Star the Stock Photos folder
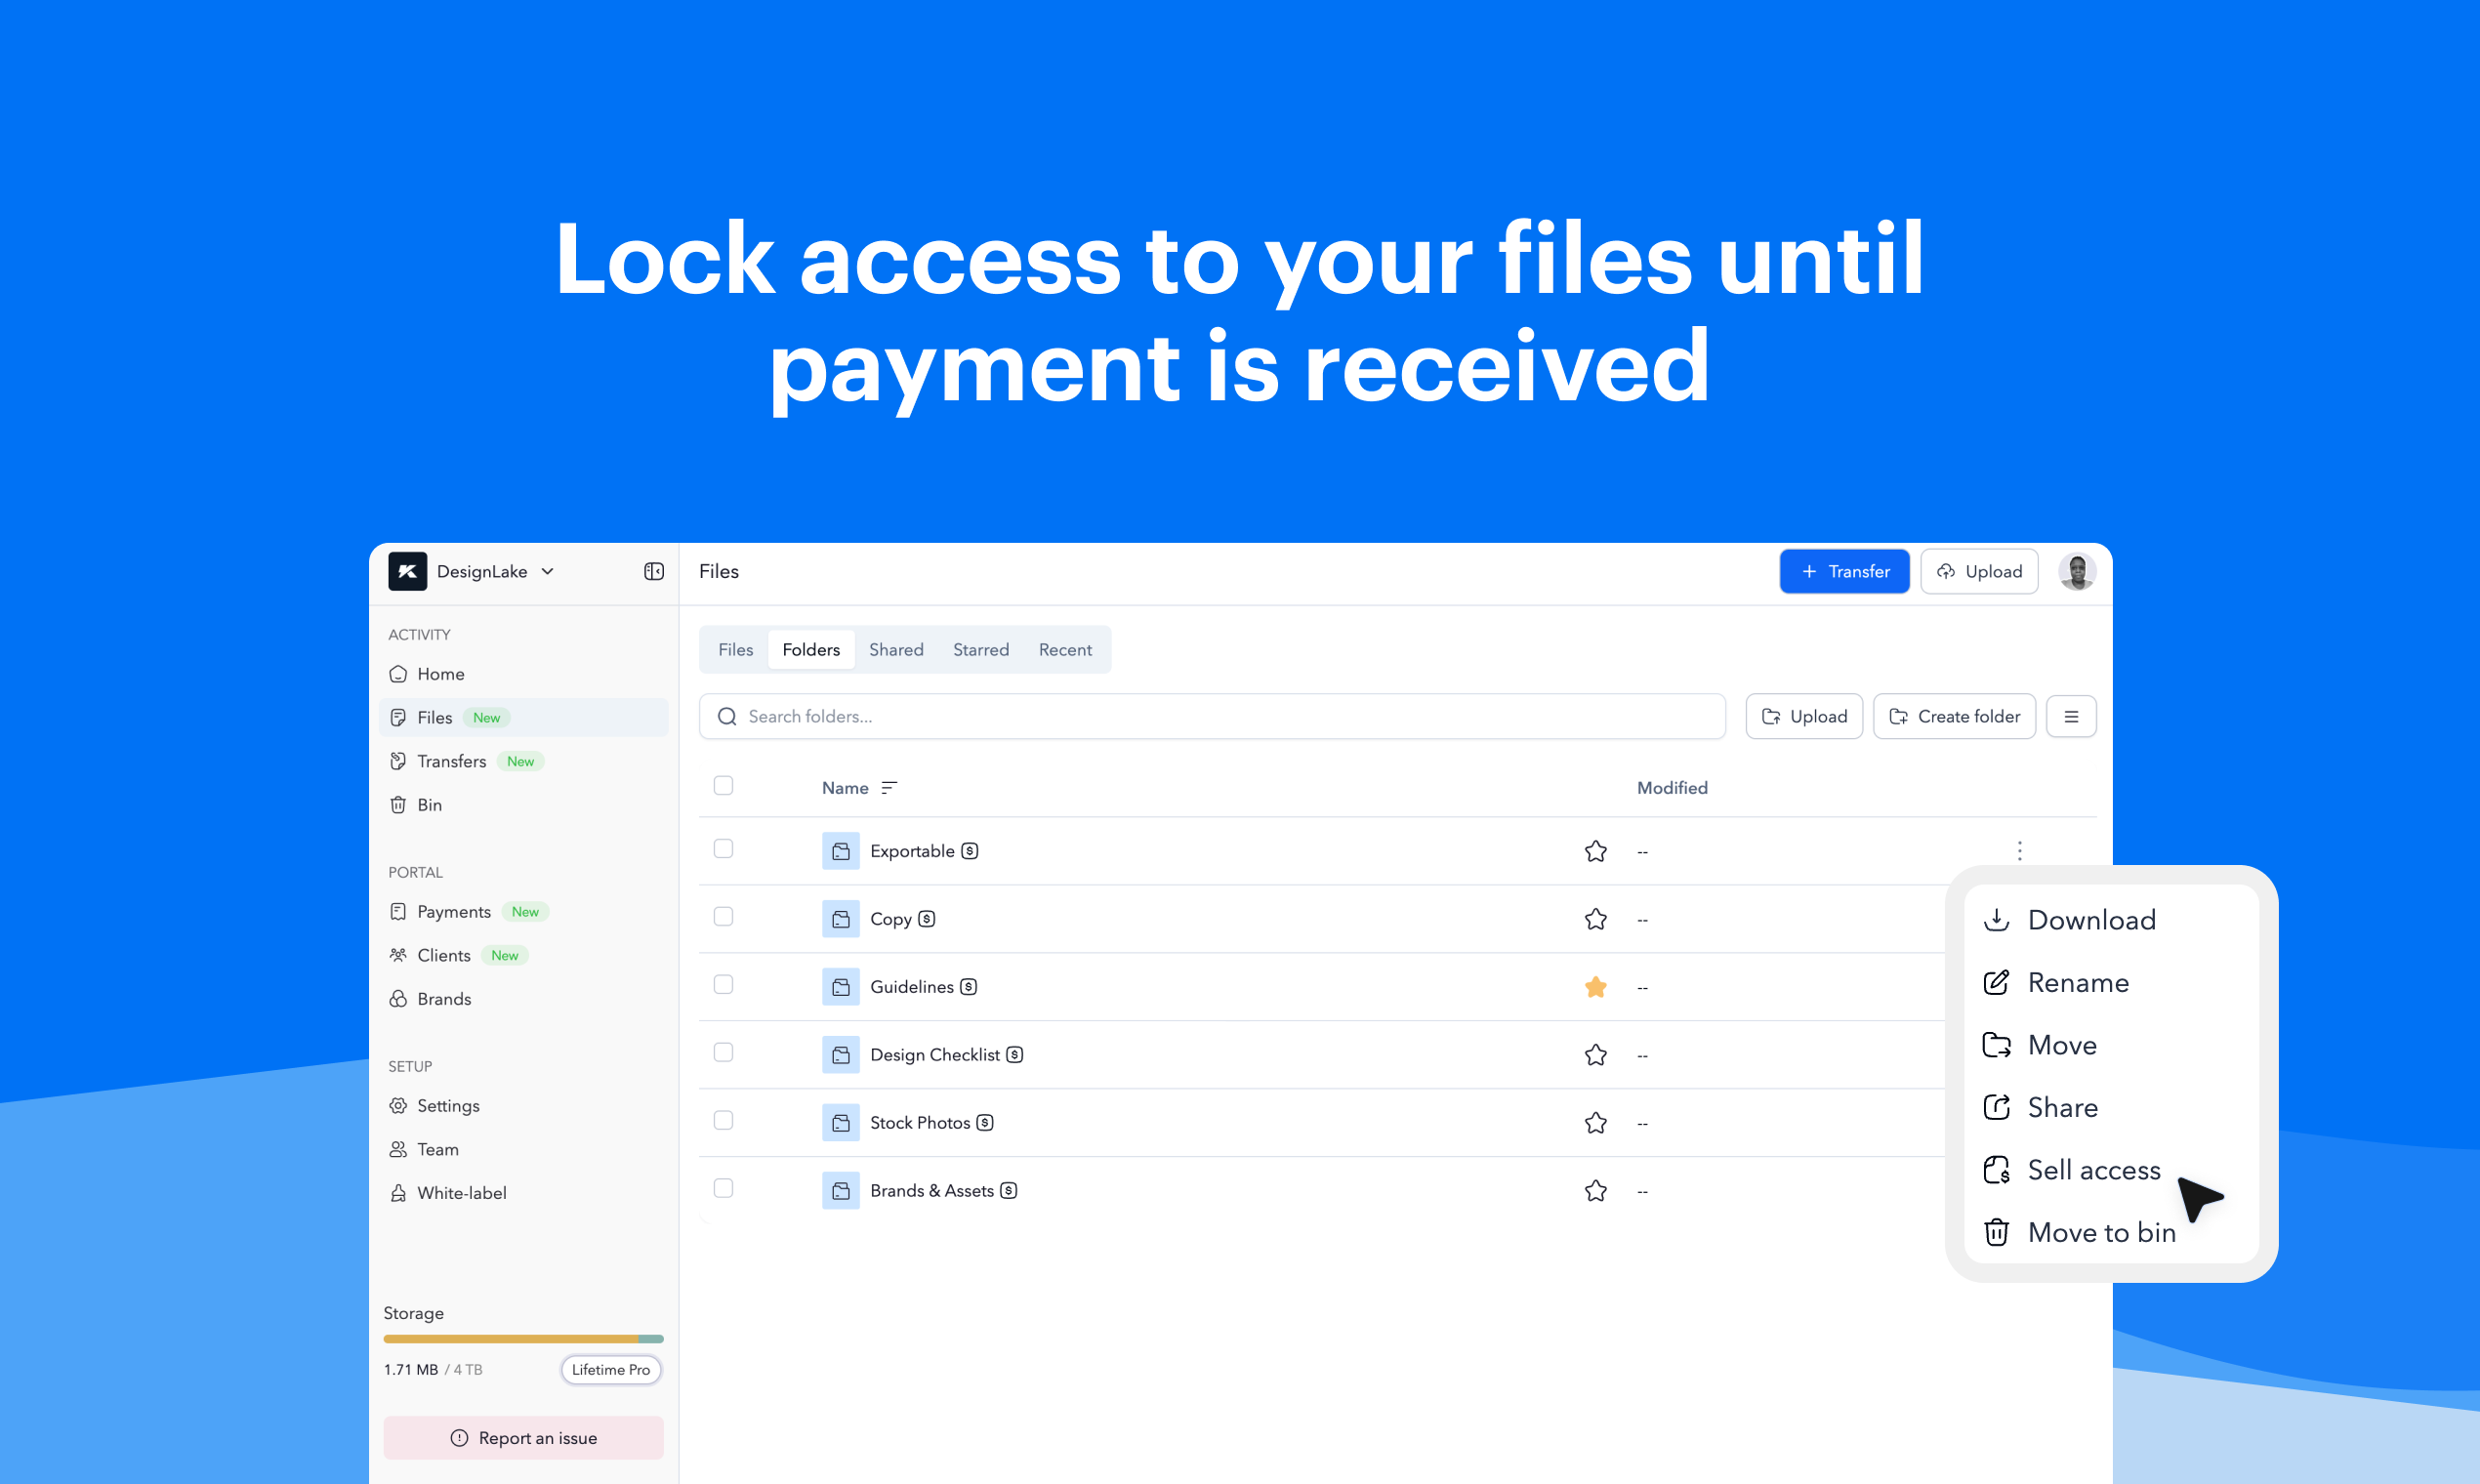Viewport: 2480px width, 1484px height. [x=1595, y=1123]
